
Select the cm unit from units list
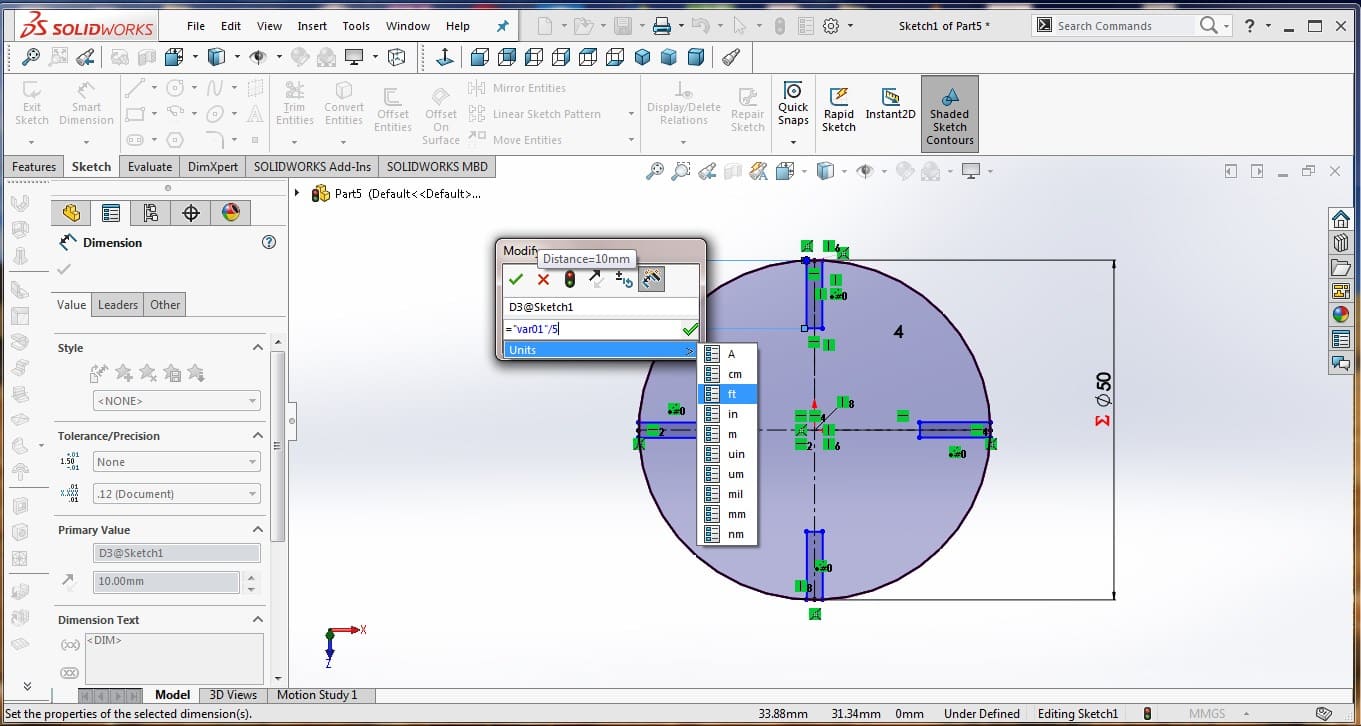coord(728,374)
